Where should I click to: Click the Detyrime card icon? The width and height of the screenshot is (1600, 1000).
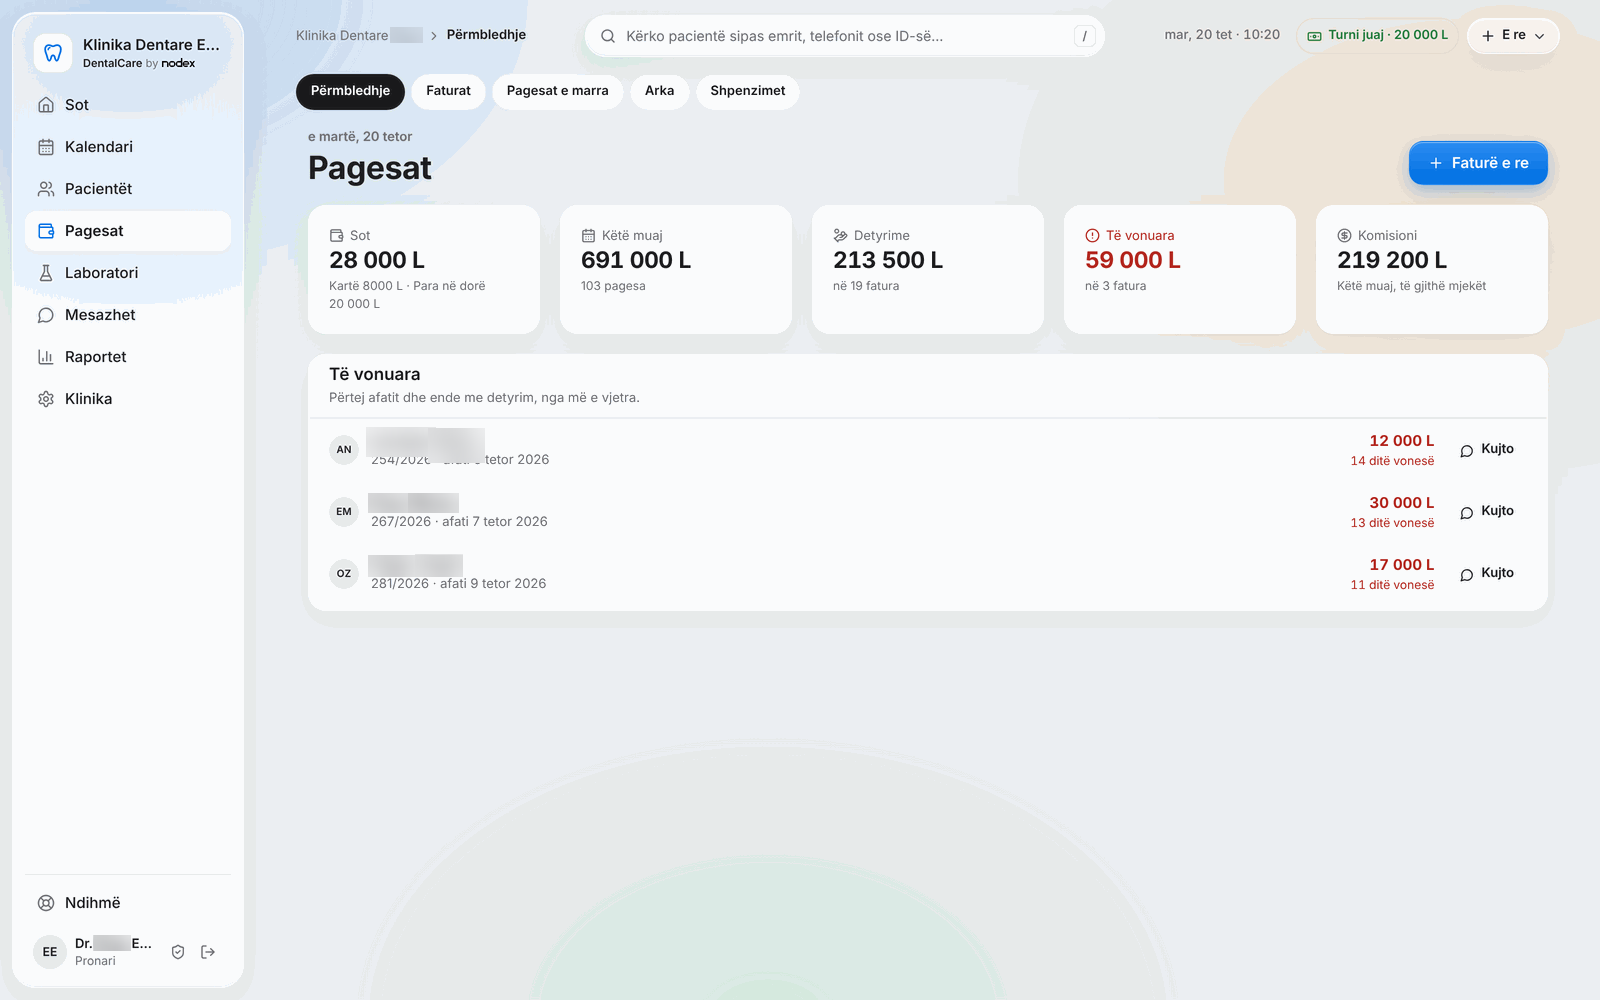point(840,236)
